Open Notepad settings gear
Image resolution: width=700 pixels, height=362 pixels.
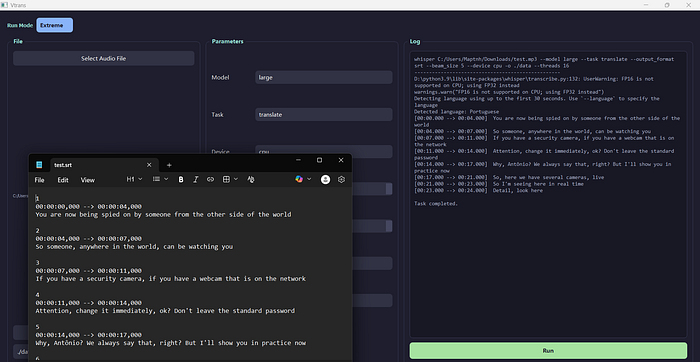[x=342, y=179]
